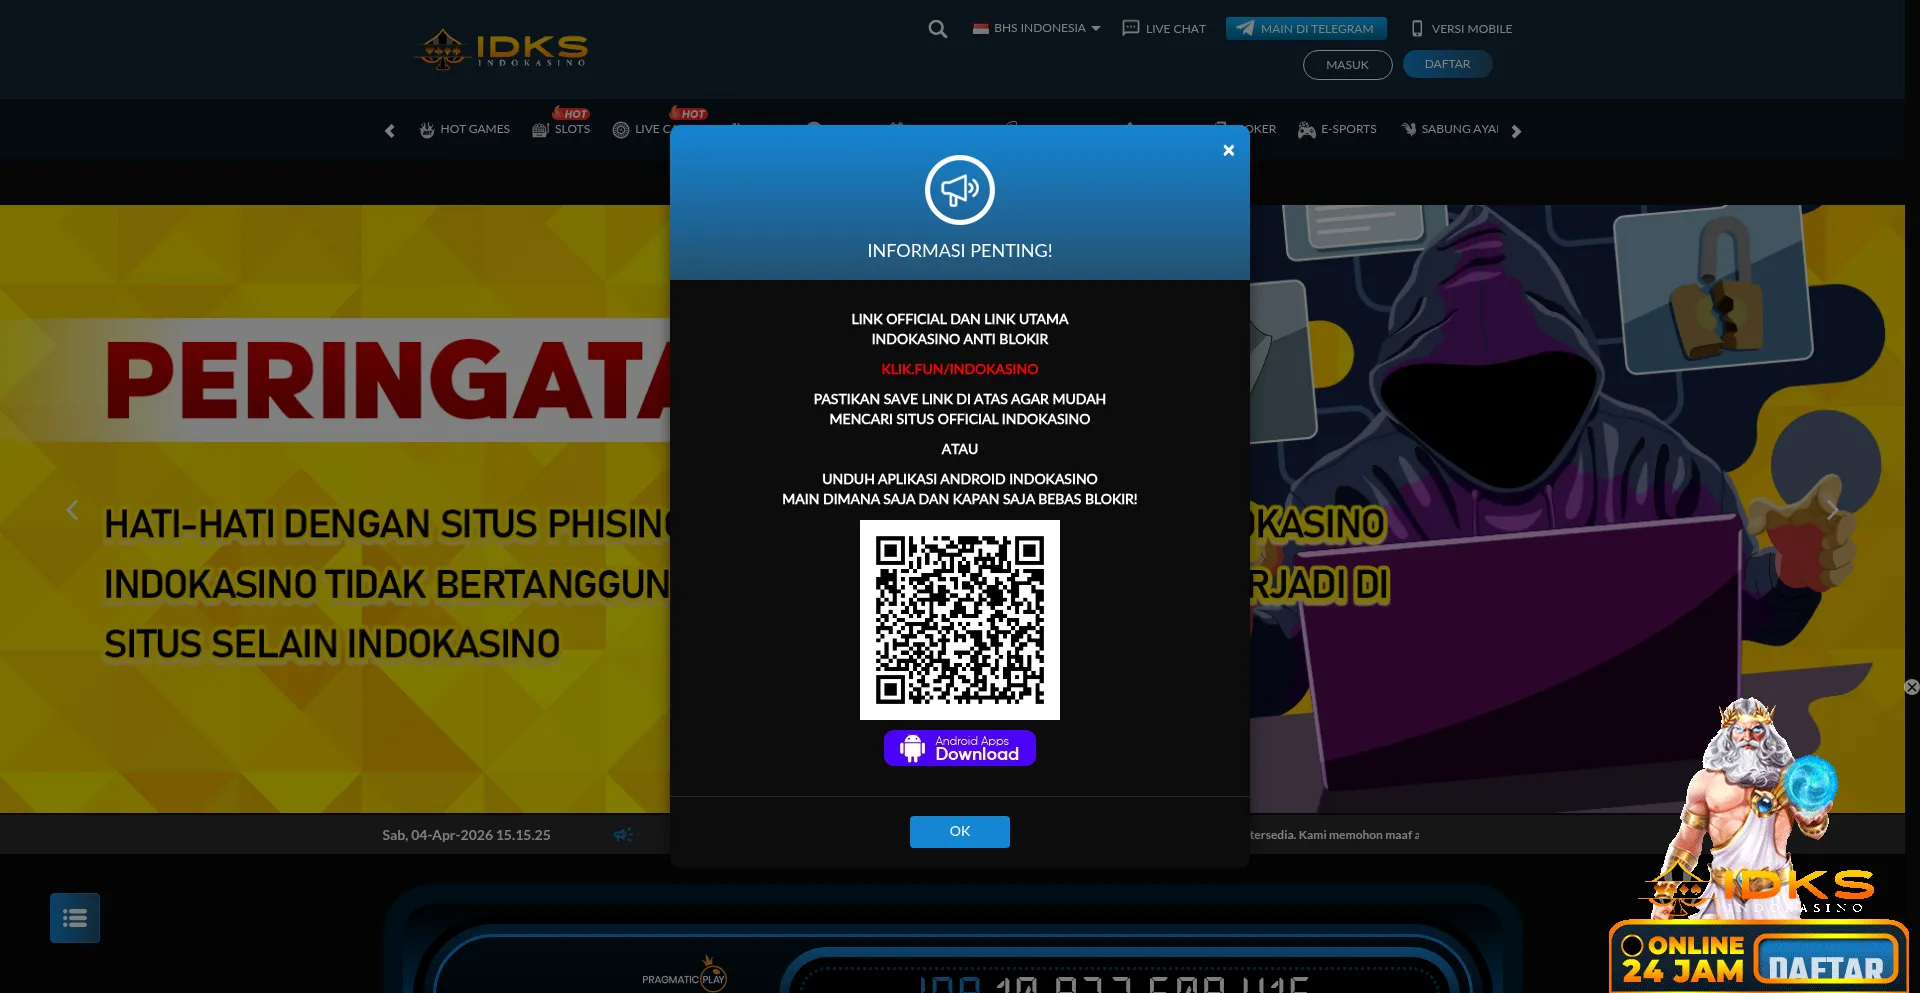
Task: Open the search magnifier icon
Action: tap(937, 29)
